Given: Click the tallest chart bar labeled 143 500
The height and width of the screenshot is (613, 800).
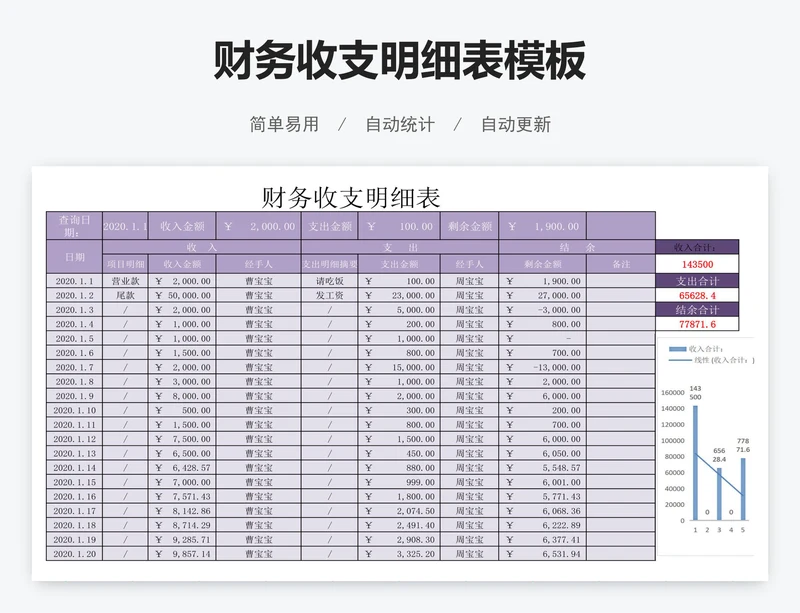Looking at the screenshot, I should pos(695,463).
